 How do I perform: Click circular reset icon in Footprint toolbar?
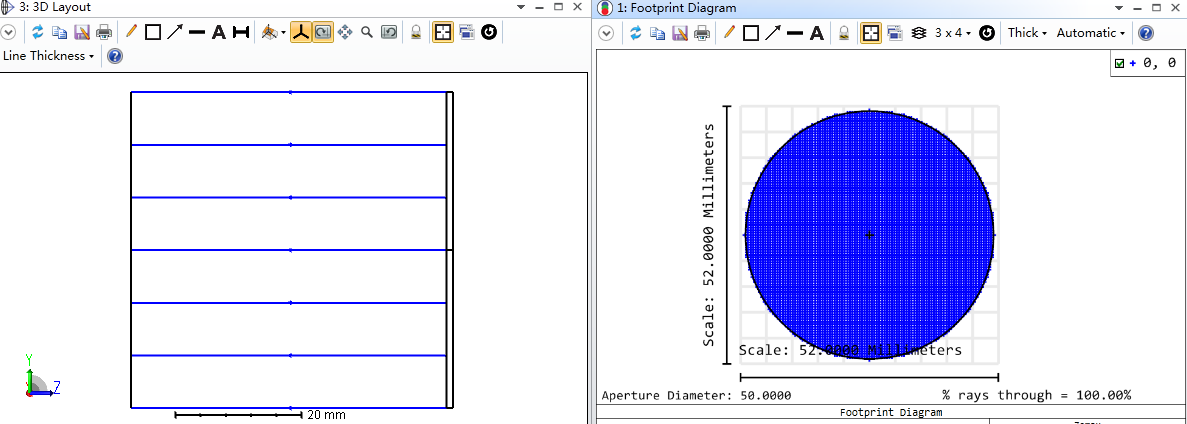click(x=986, y=33)
